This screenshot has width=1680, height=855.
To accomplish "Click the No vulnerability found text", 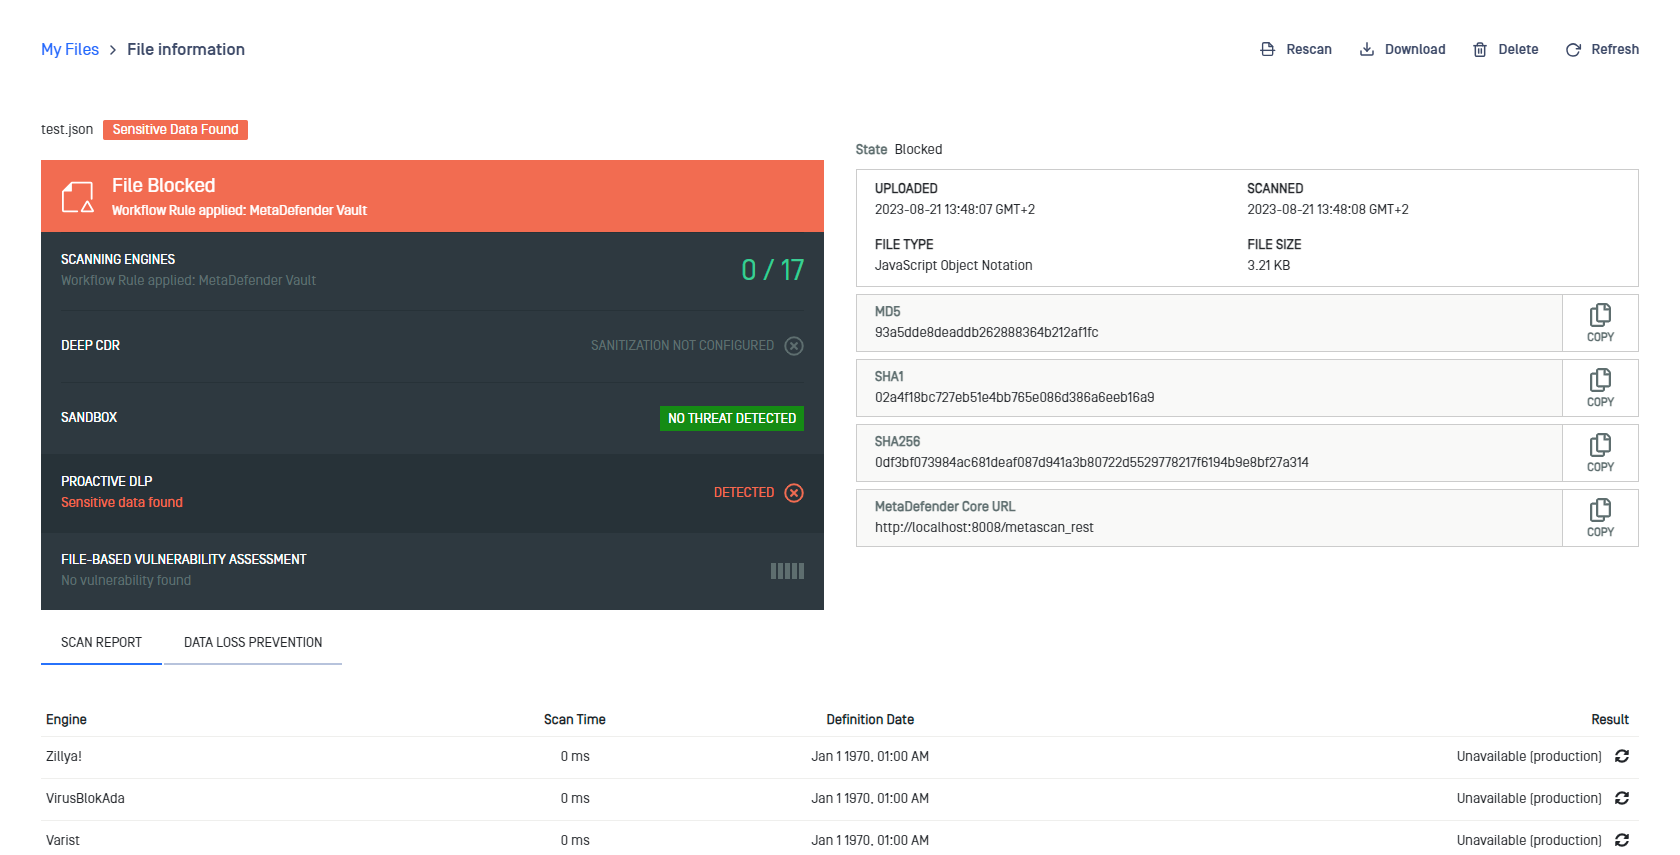I will click(126, 581).
